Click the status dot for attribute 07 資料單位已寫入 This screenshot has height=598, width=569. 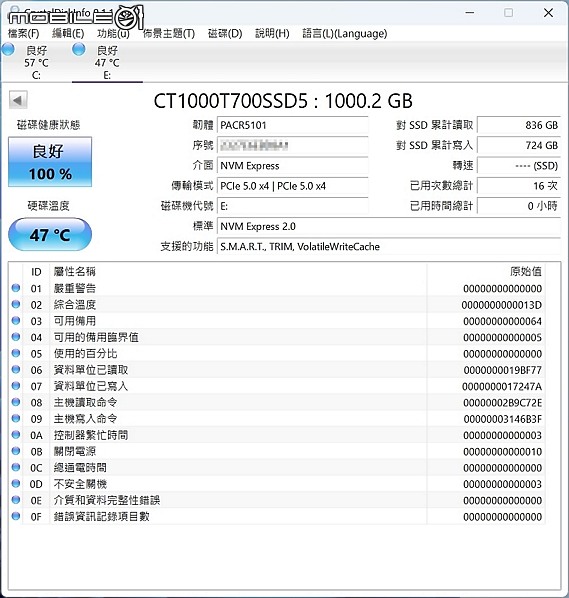pos(16,386)
